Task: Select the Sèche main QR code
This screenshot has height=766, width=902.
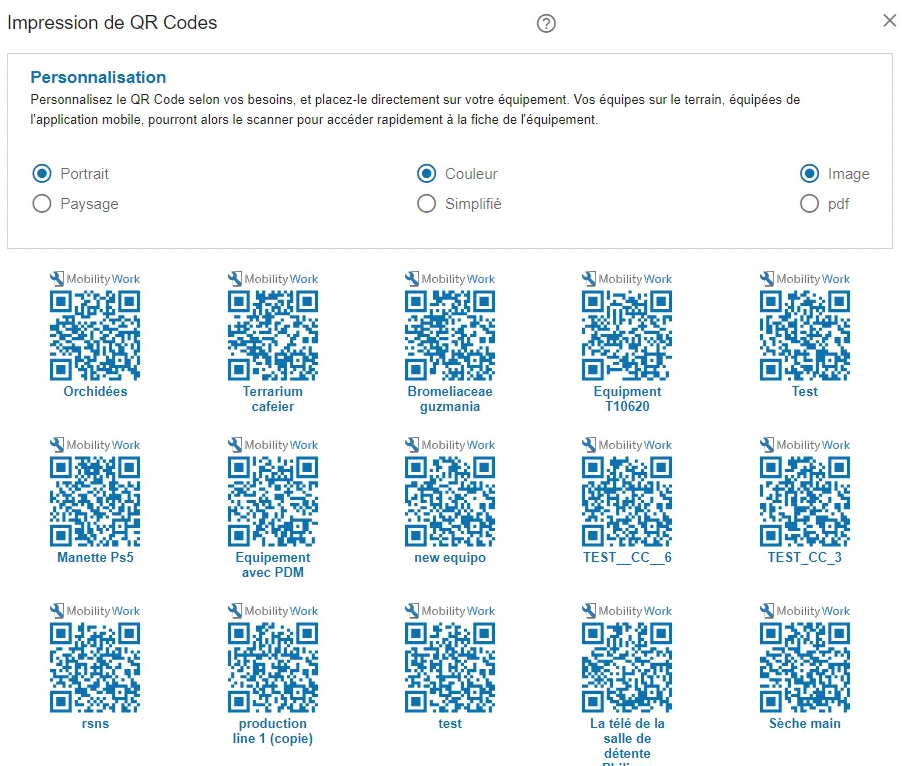Action: (805, 668)
